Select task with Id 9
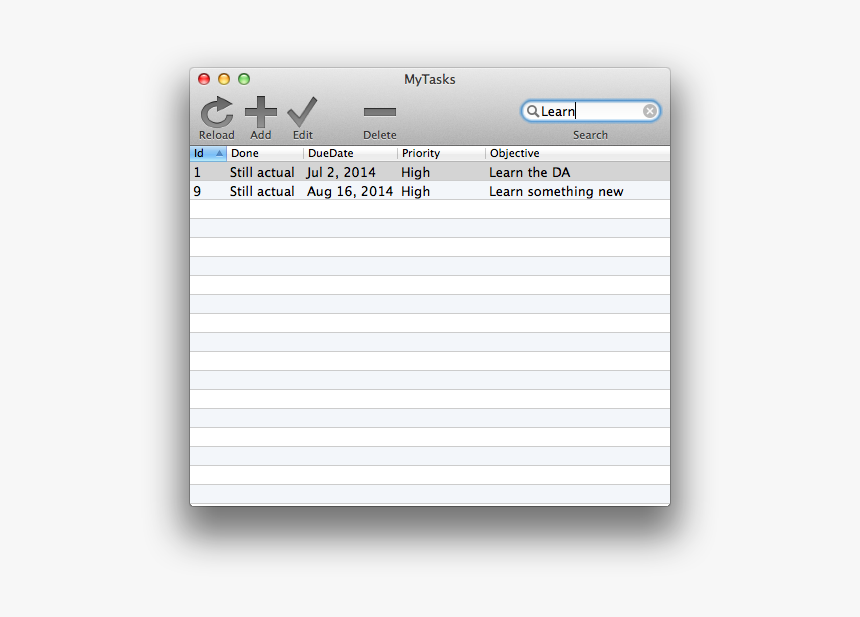Screen dimensions: 860x617 (x=196, y=191)
